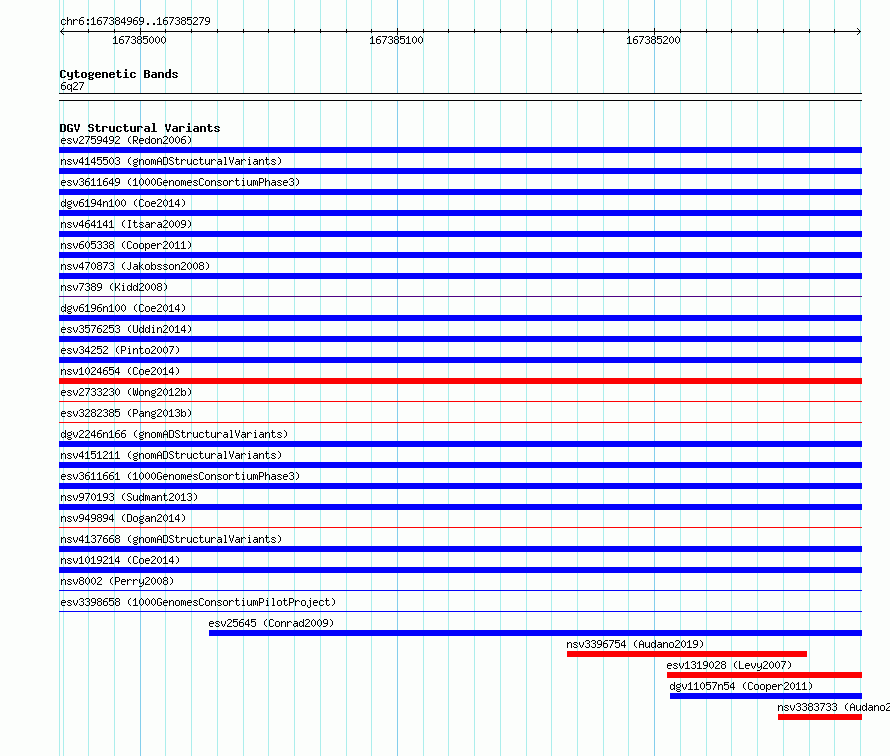This screenshot has width=890, height=756.
Task: Open nsv4151211 (gnomADStructuralVariants) variant
Action: [171, 455]
